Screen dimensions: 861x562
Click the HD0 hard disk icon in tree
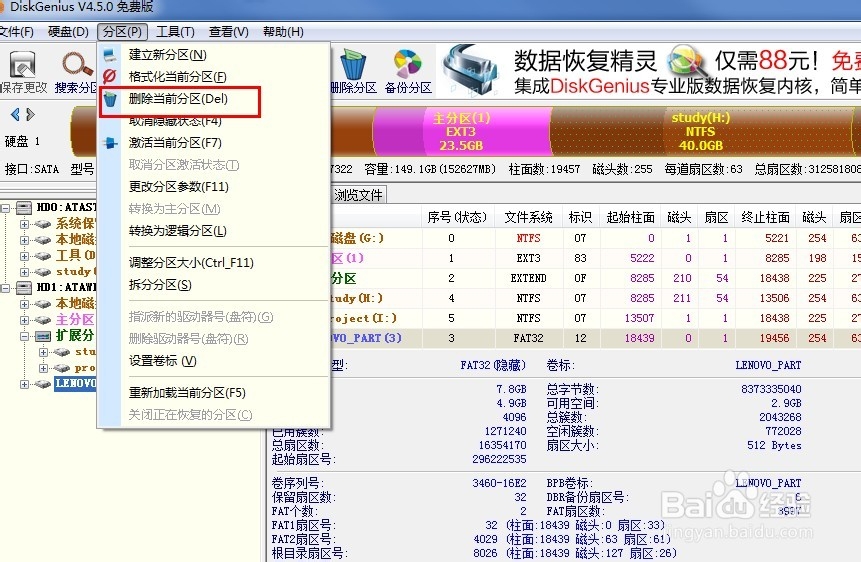[x=24, y=208]
